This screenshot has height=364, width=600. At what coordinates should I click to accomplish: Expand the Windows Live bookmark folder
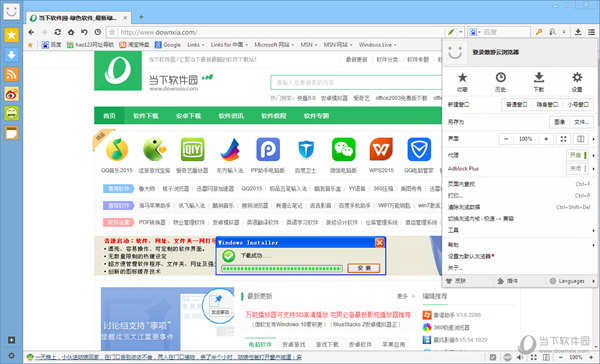pyautogui.click(x=378, y=45)
